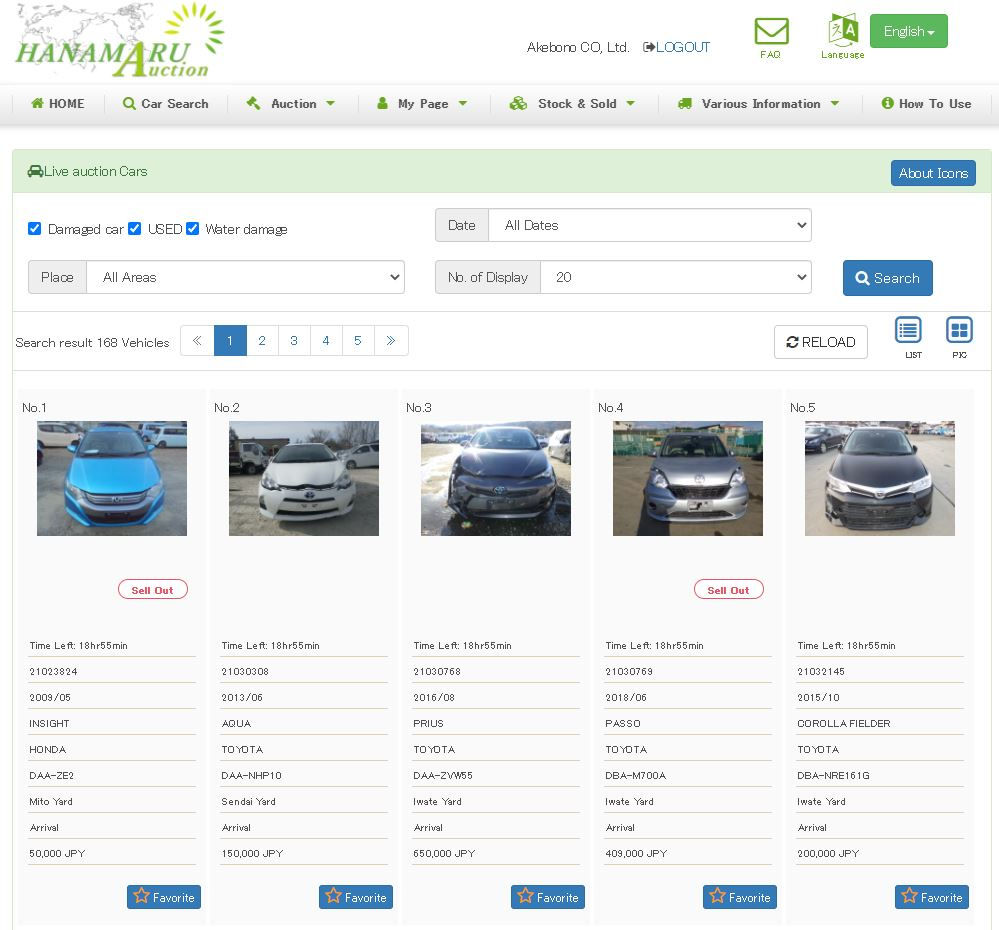Click the Live auction Cars car icon
The height and width of the screenshot is (930, 999).
35,171
